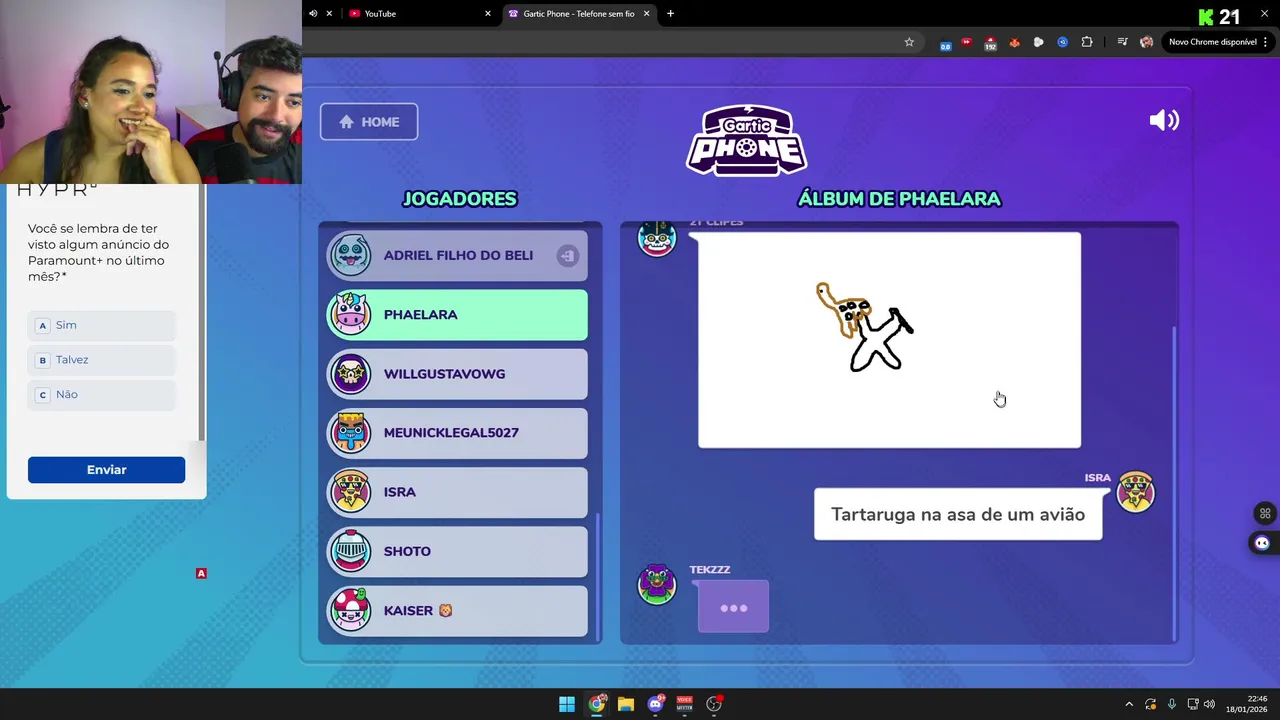Select the KAISER player row
1280x720 pixels.
click(x=457, y=610)
